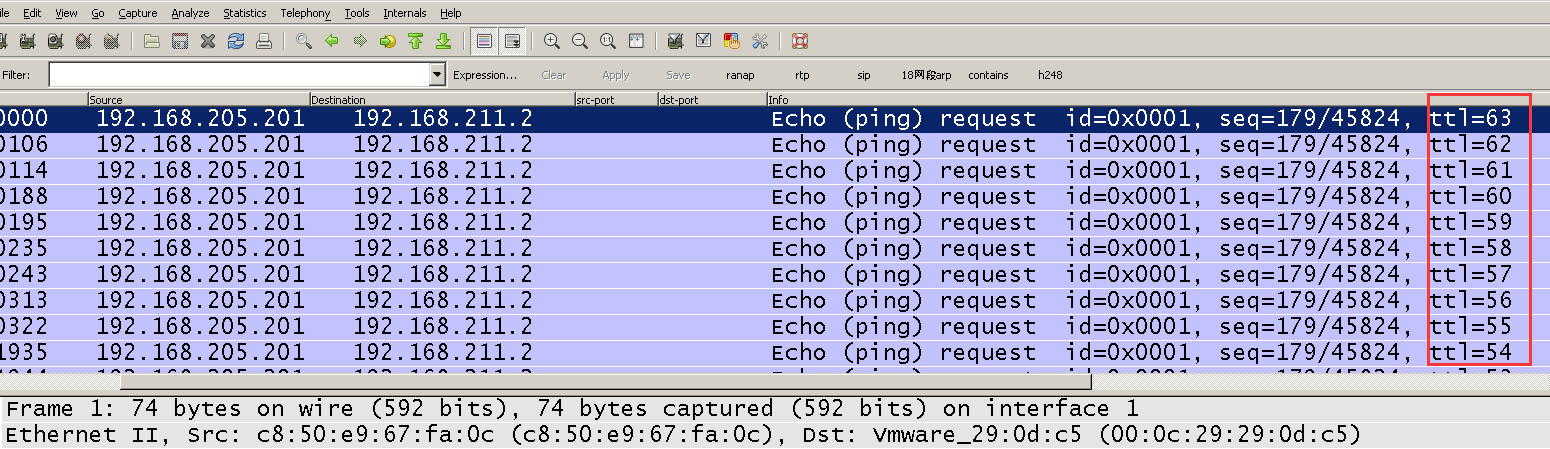1550x449 pixels.
Task: Stop the running live capture
Action: (x=84, y=41)
